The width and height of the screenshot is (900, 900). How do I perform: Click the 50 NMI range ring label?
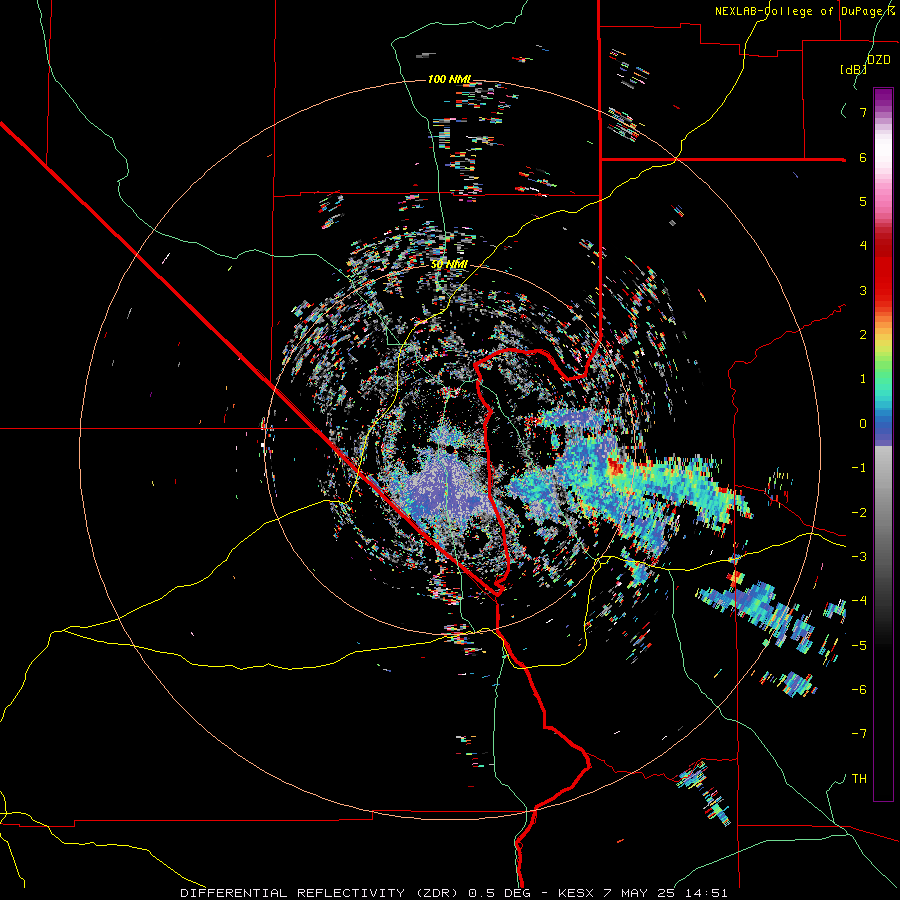[x=449, y=265]
